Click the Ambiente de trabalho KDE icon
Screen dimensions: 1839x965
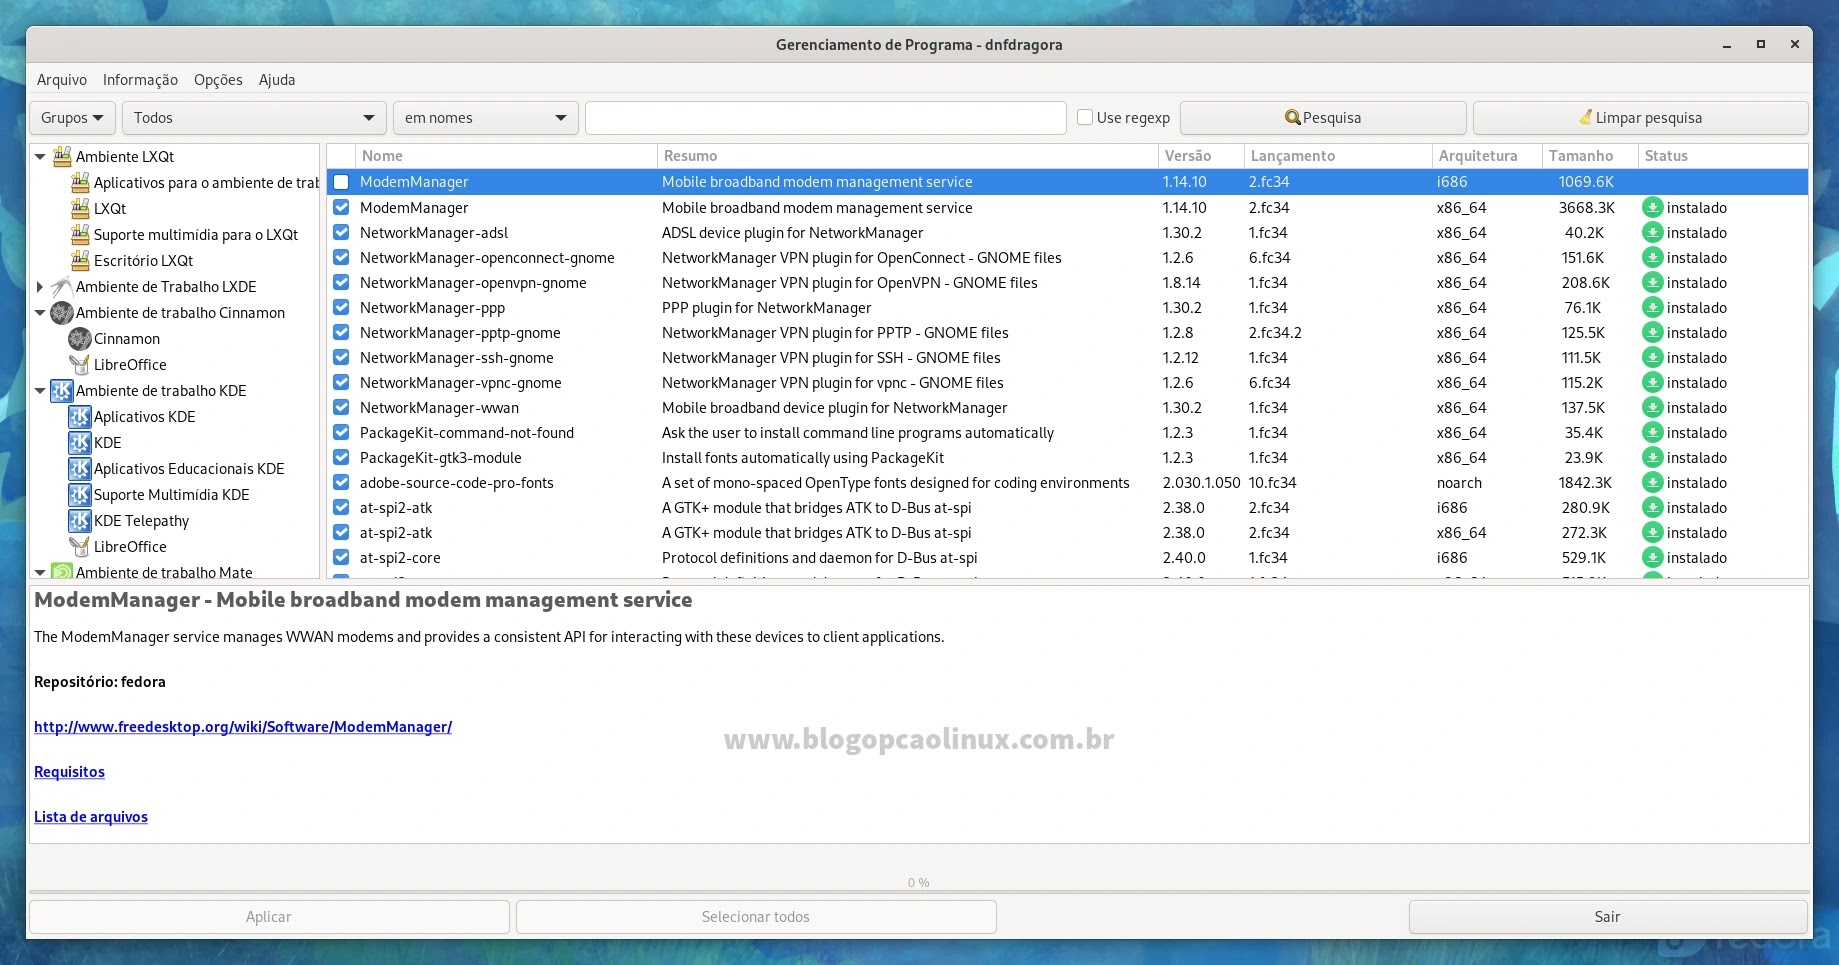pos(62,390)
